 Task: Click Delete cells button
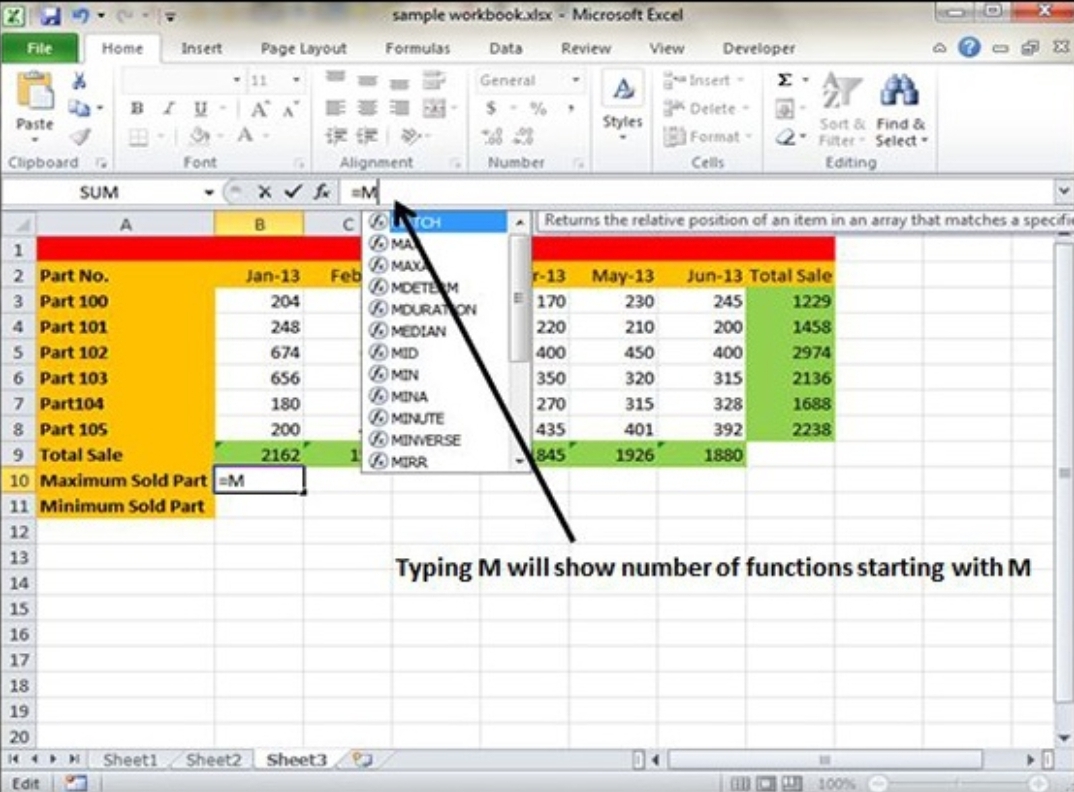[705, 108]
